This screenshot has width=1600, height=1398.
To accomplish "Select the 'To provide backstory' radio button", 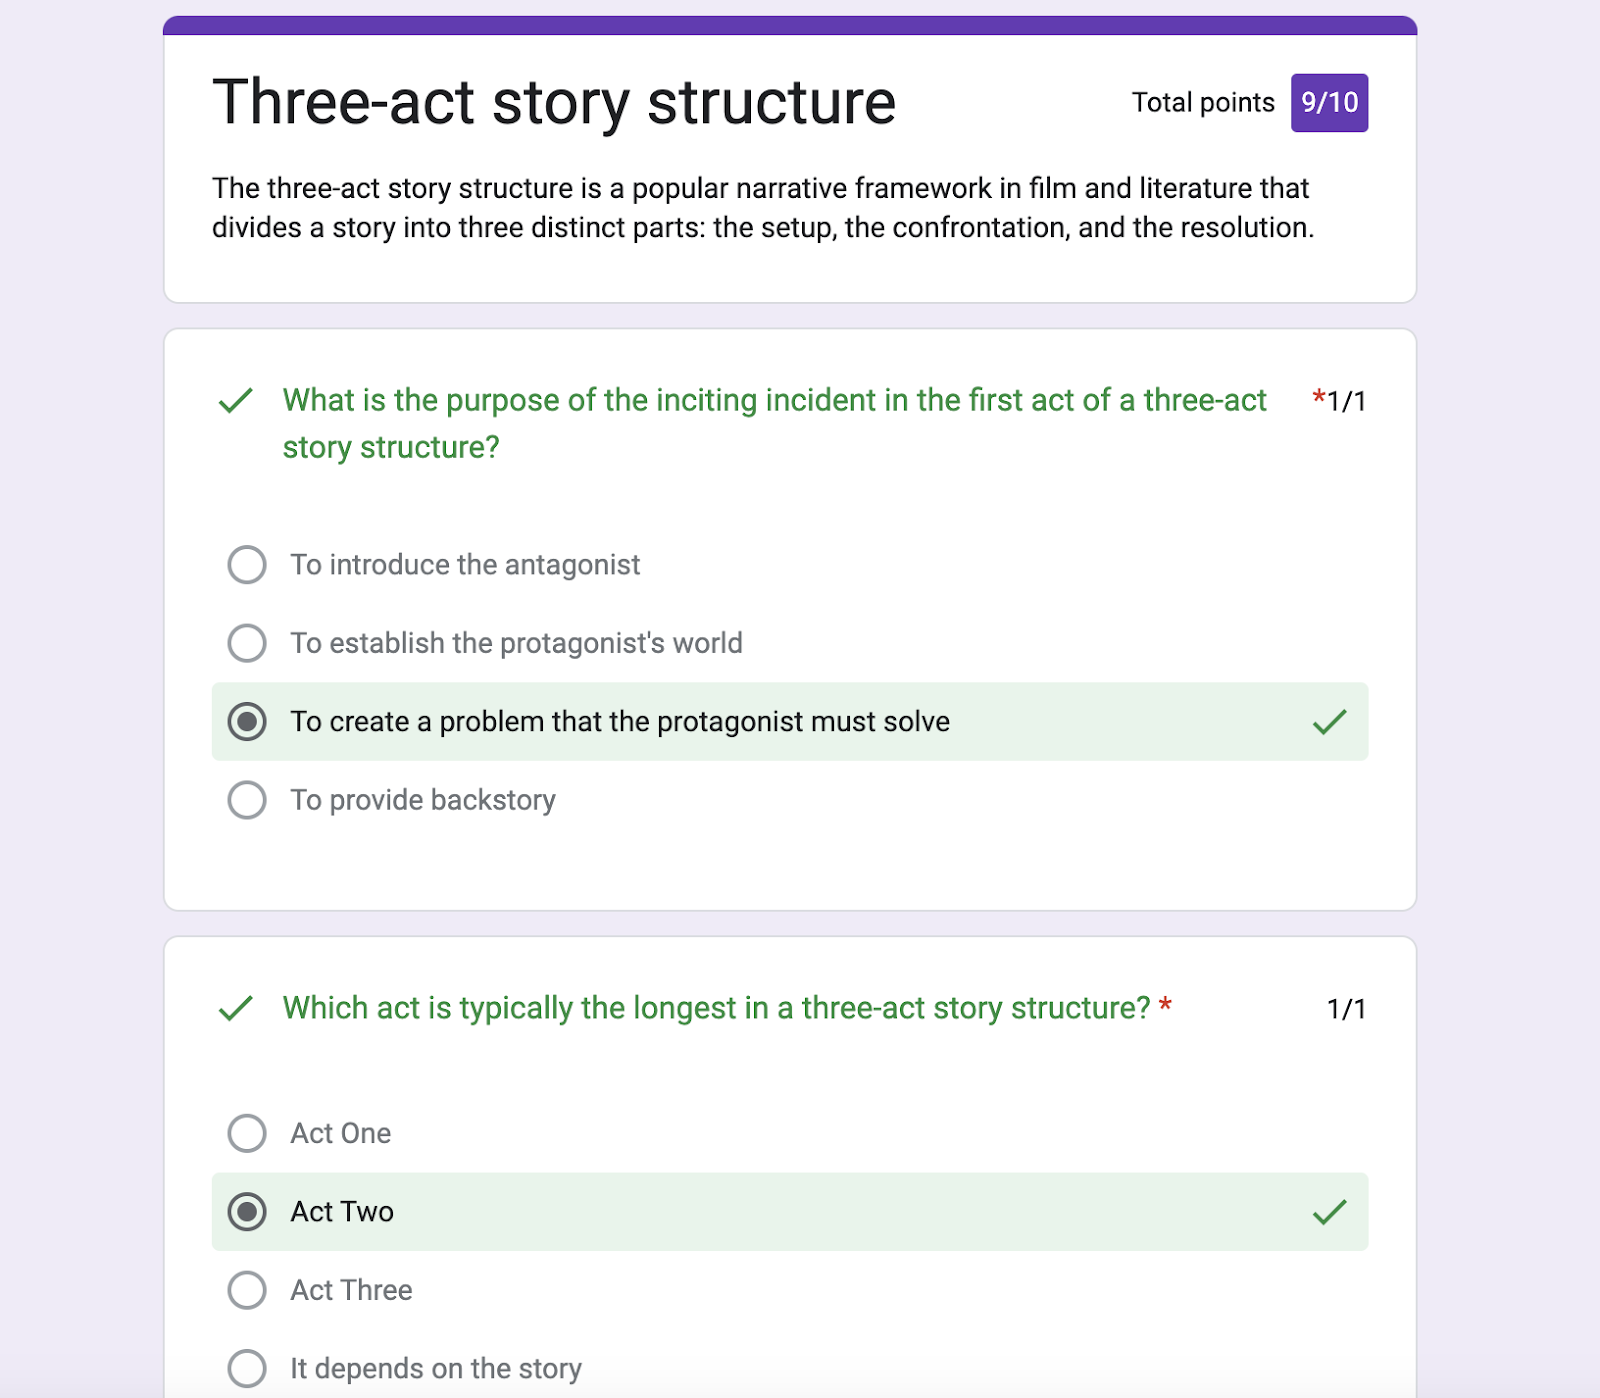I will click(247, 800).
